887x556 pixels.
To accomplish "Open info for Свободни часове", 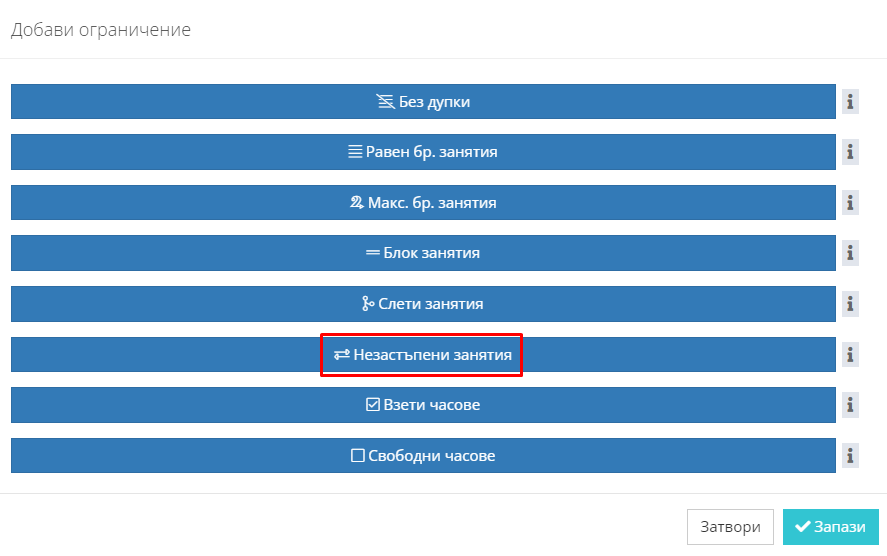I will (x=850, y=455).
